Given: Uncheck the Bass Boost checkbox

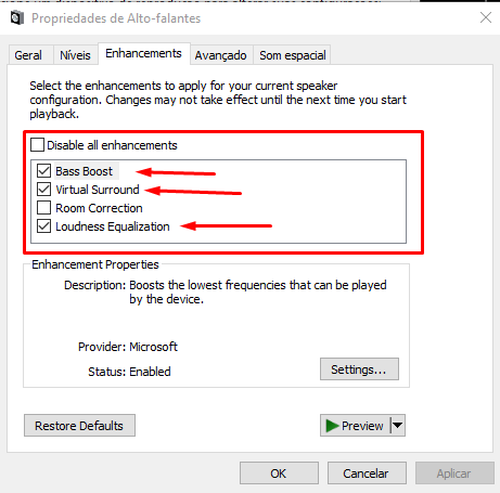Looking at the screenshot, I should pos(44,171).
